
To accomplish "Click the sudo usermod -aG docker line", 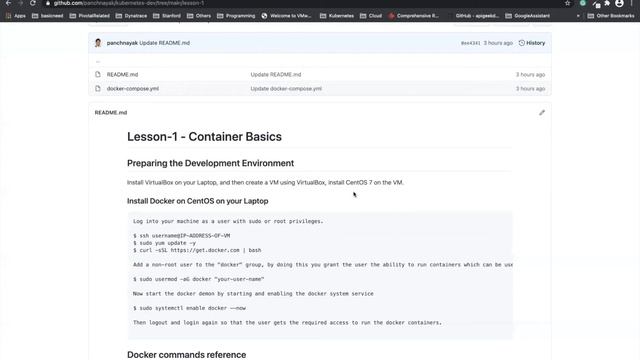I will pyautogui.click(x=199, y=279).
